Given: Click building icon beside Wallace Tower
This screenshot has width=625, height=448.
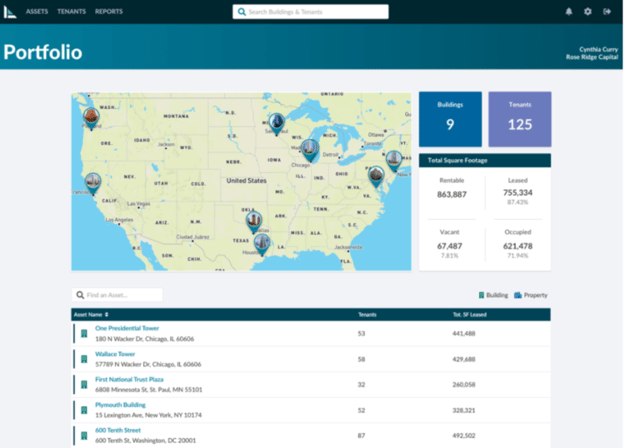Looking at the screenshot, I should pyautogui.click(x=84, y=359).
